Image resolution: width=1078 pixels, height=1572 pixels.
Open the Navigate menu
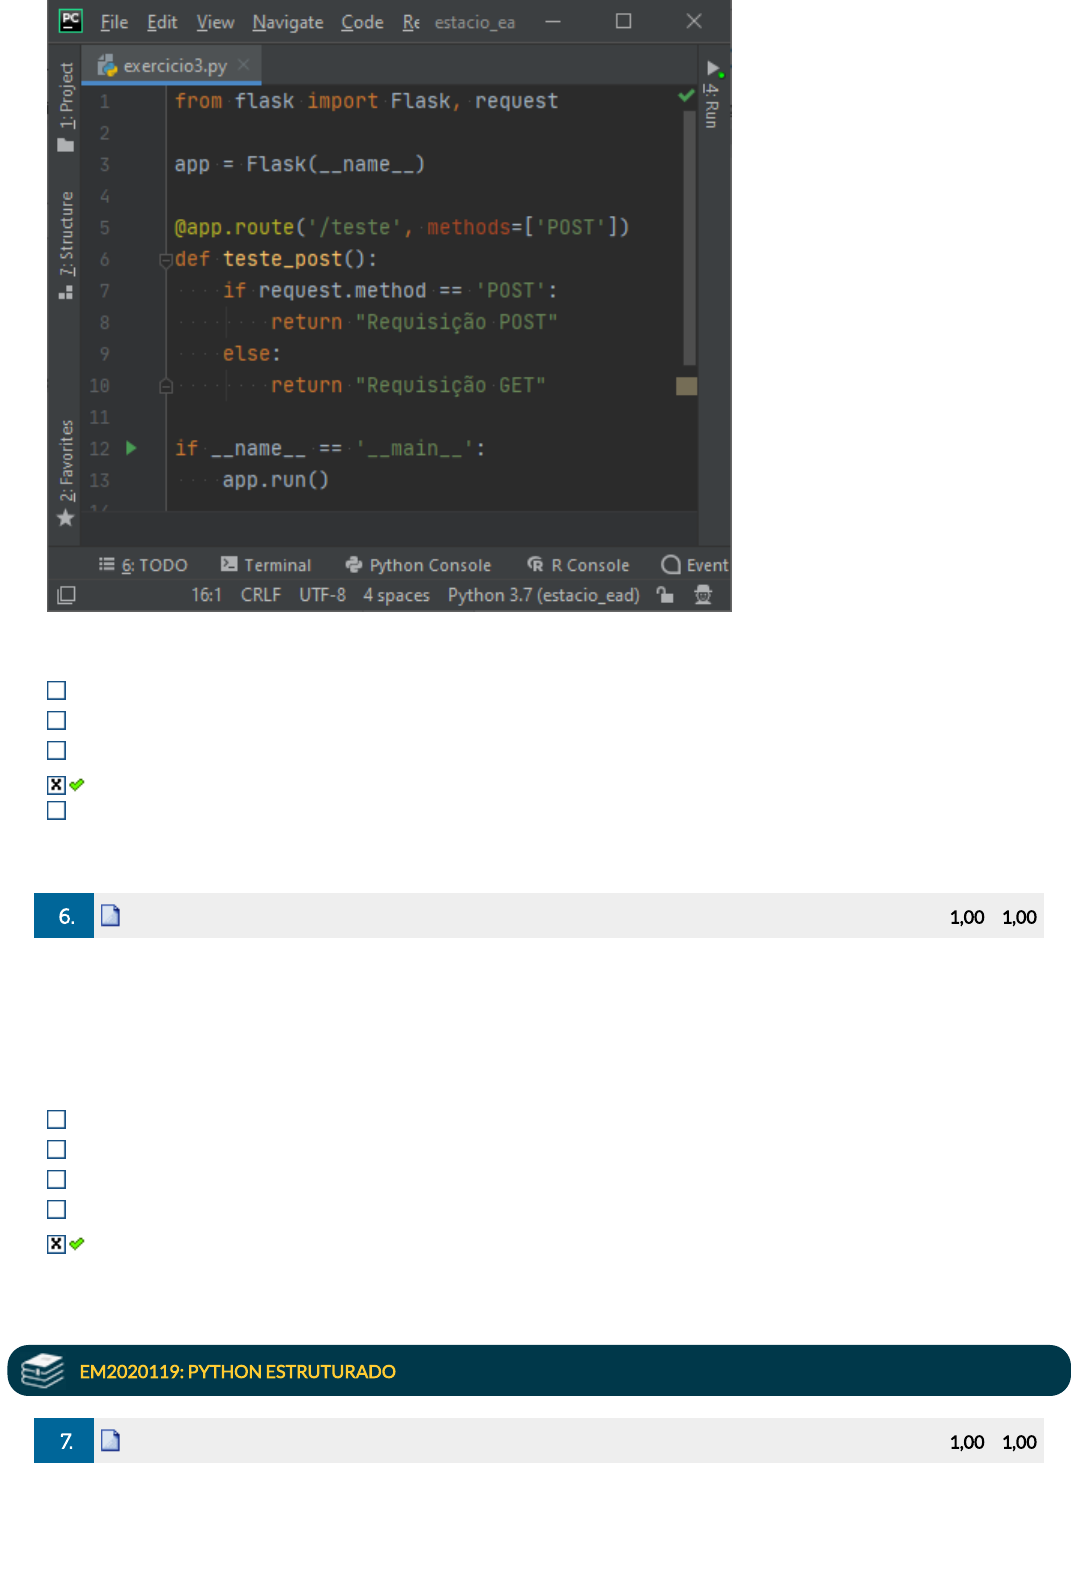(x=288, y=22)
